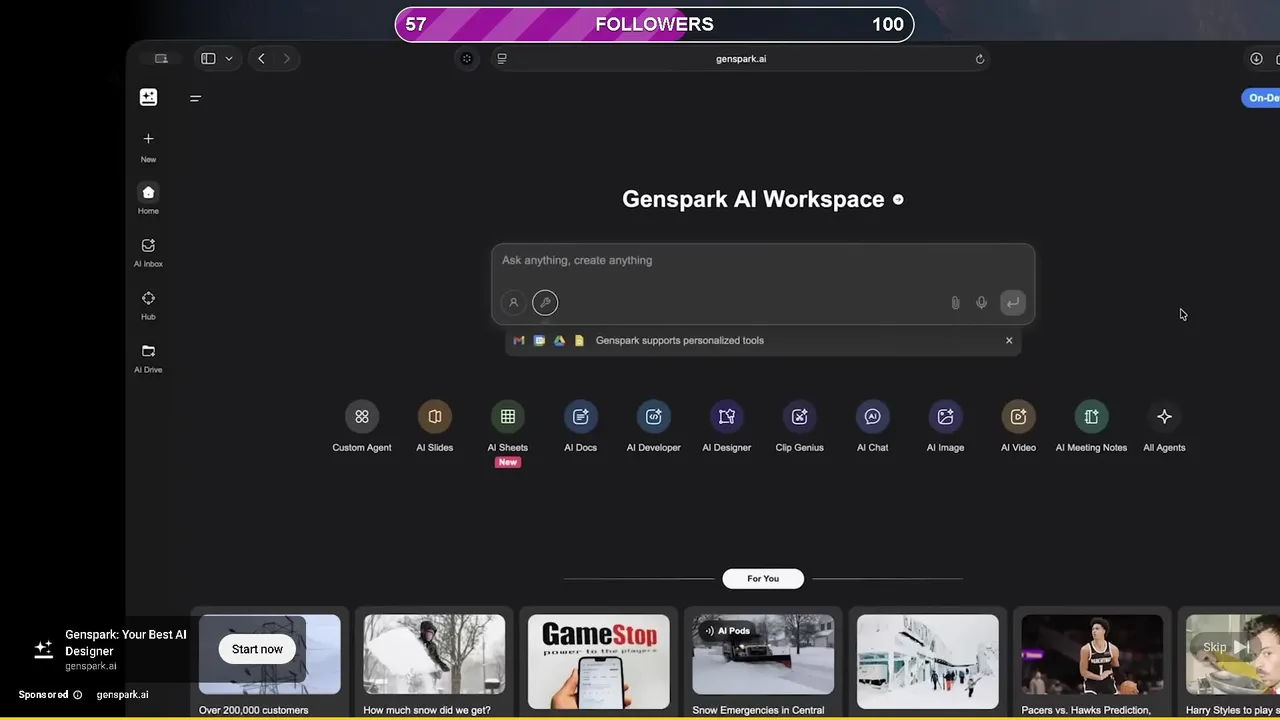Click the Sponsored info icon
The width and height of the screenshot is (1280, 720).
pyautogui.click(x=78, y=695)
